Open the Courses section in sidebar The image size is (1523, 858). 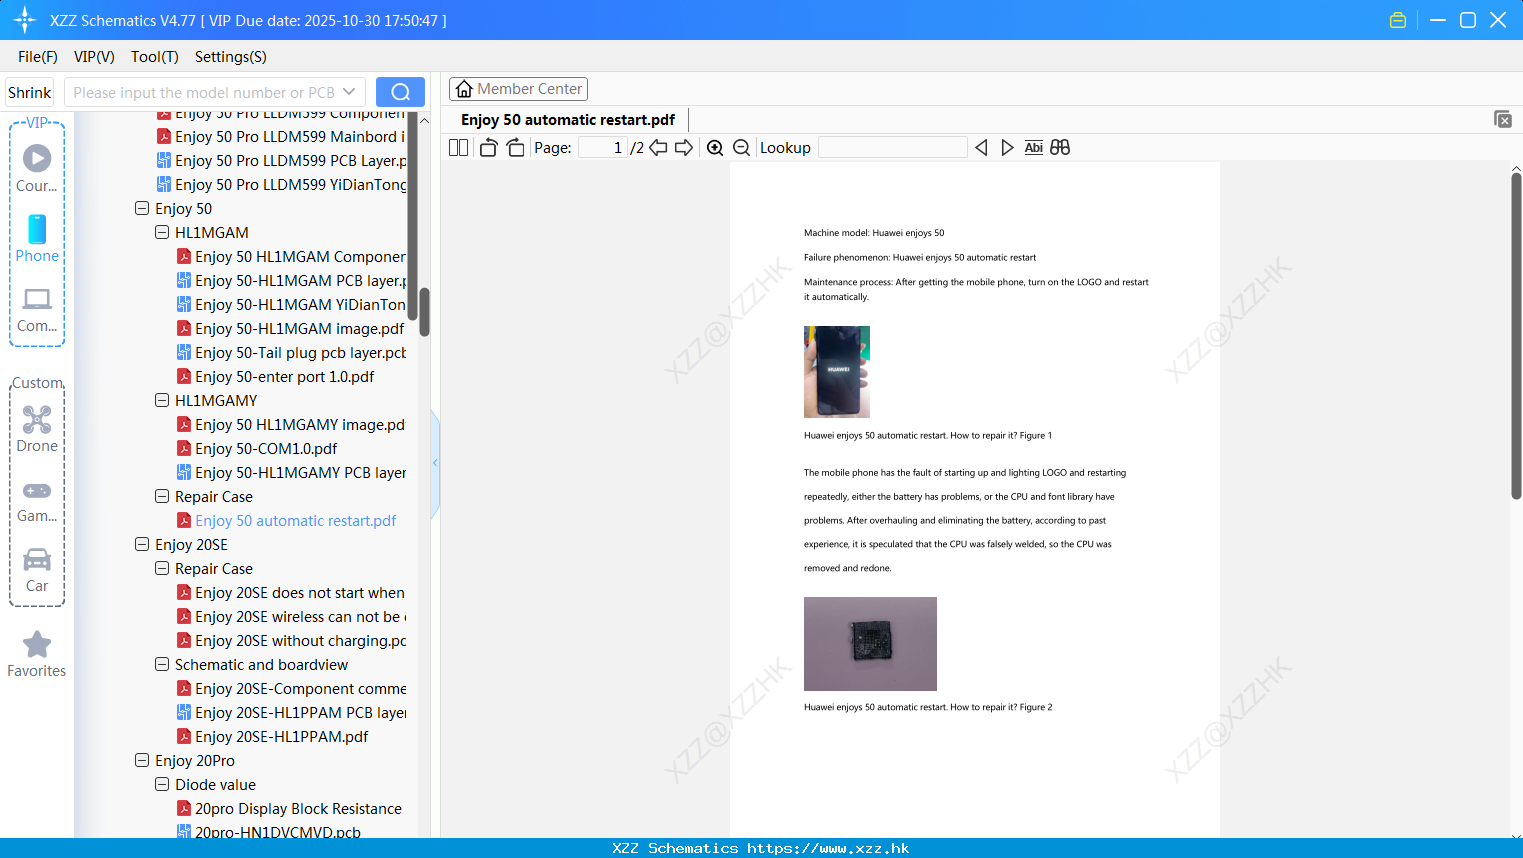coord(37,168)
